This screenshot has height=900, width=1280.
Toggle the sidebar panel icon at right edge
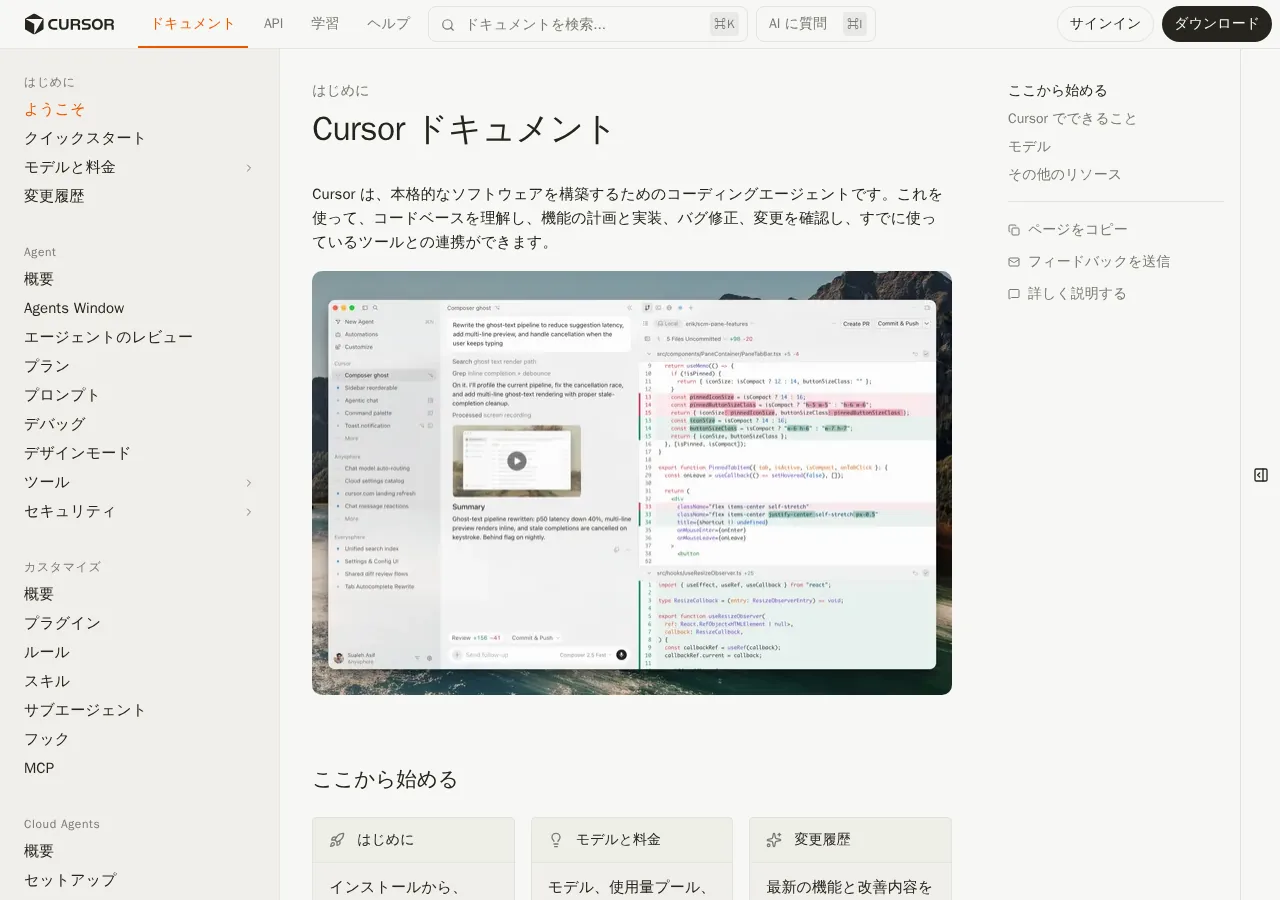pos(1261,475)
